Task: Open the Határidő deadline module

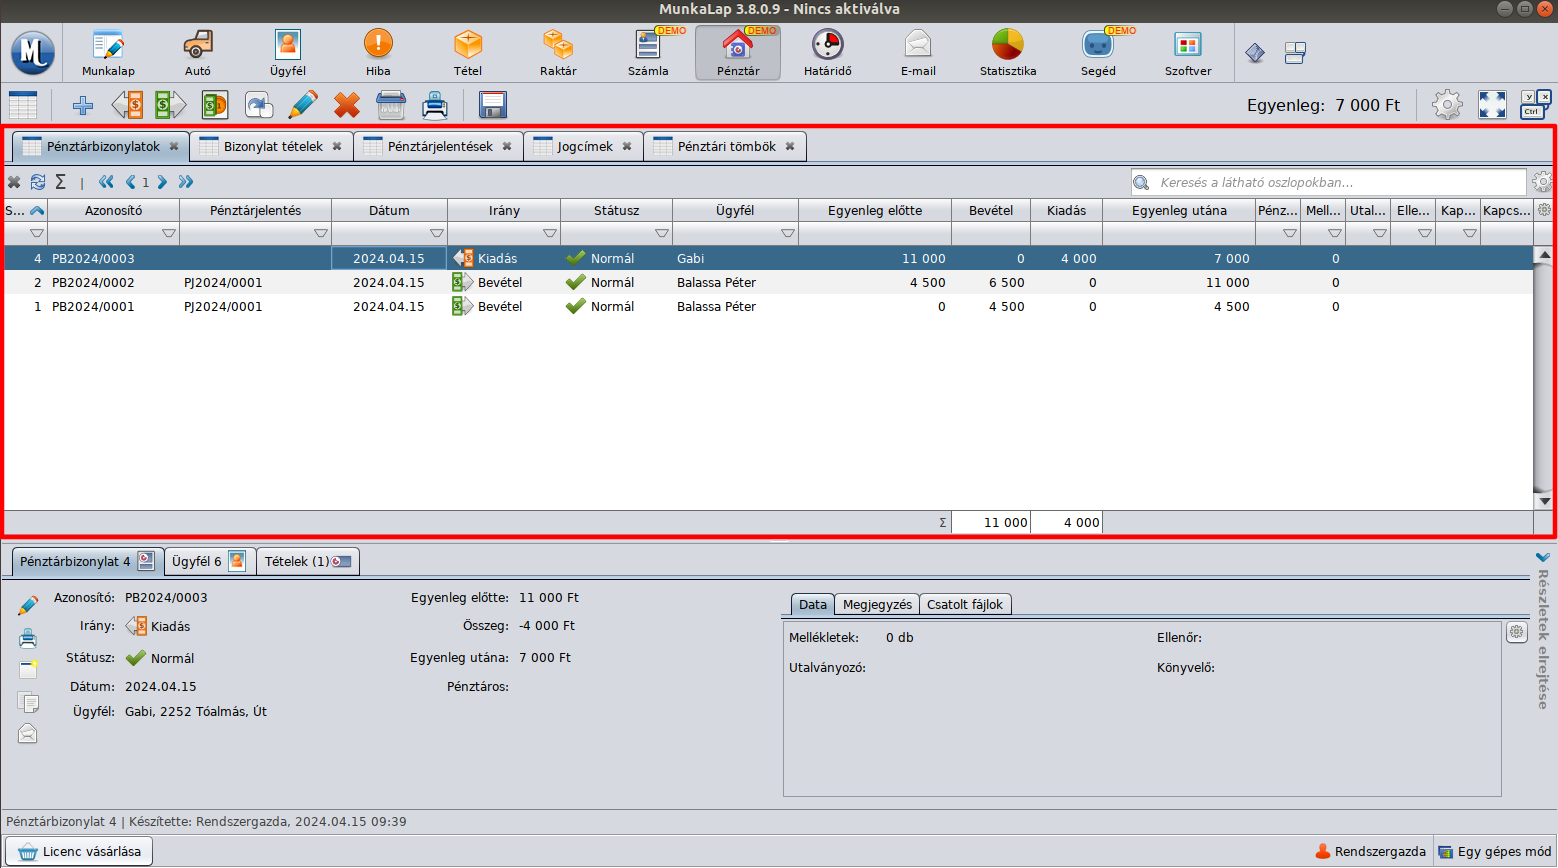Action: [x=827, y=52]
